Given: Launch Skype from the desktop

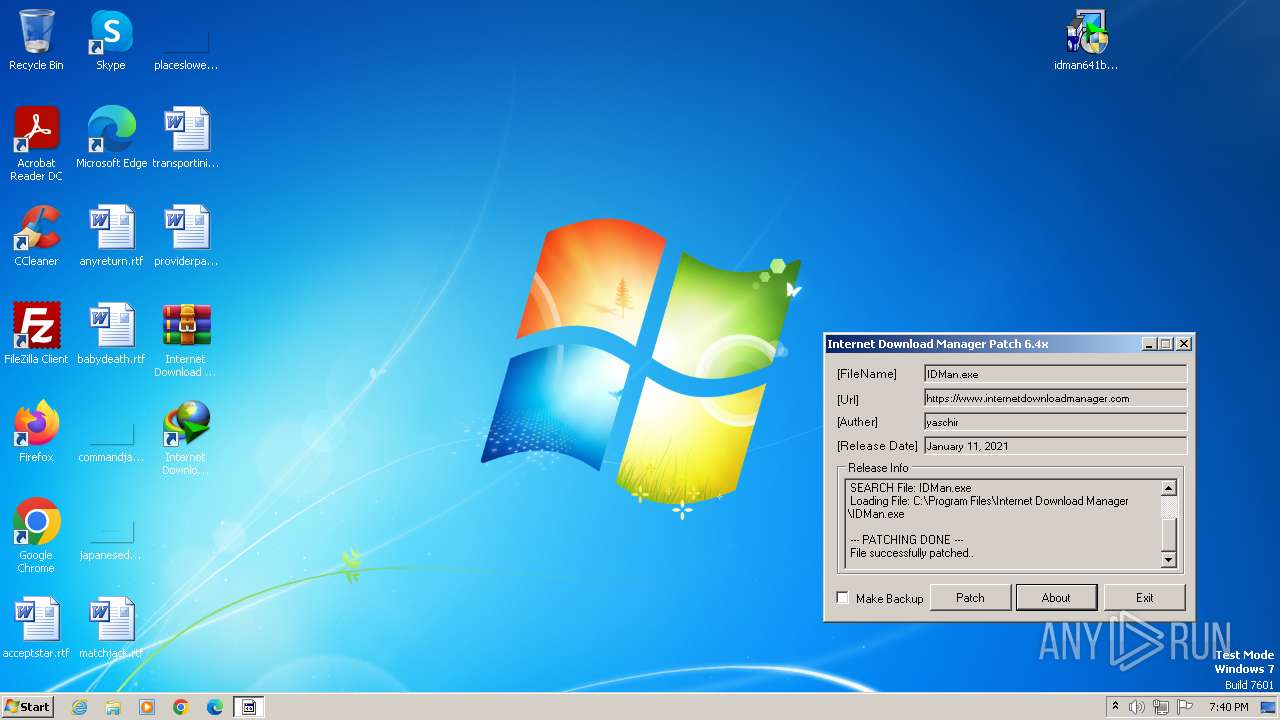Looking at the screenshot, I should (x=111, y=40).
